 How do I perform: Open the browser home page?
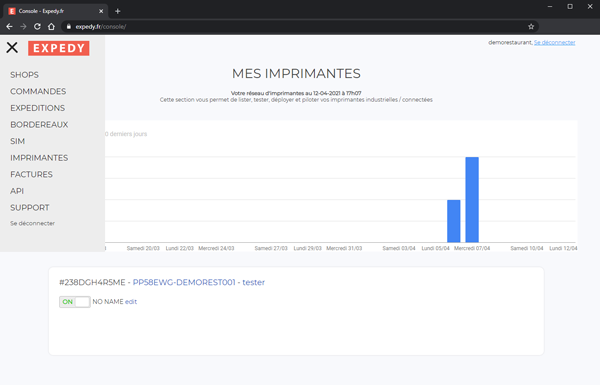51,26
